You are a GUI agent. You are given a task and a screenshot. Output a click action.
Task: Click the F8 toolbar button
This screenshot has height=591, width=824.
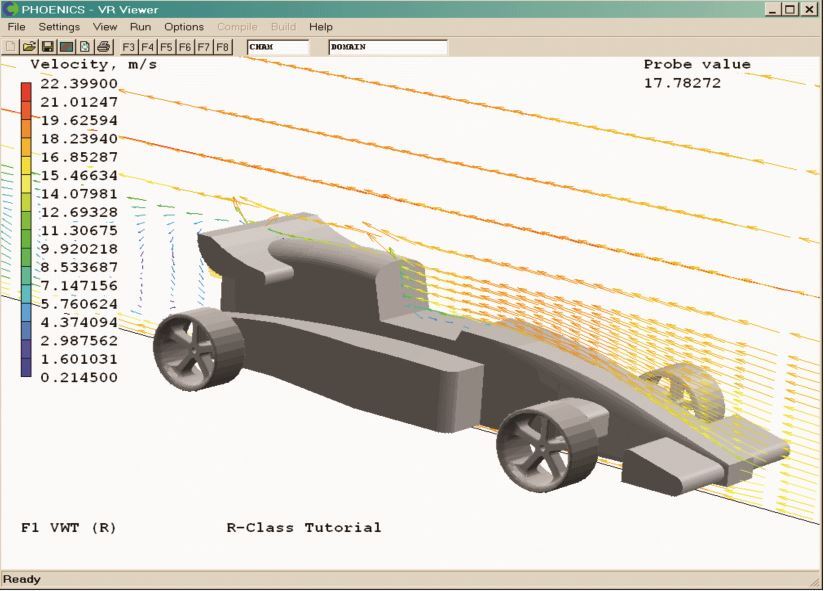click(x=222, y=47)
